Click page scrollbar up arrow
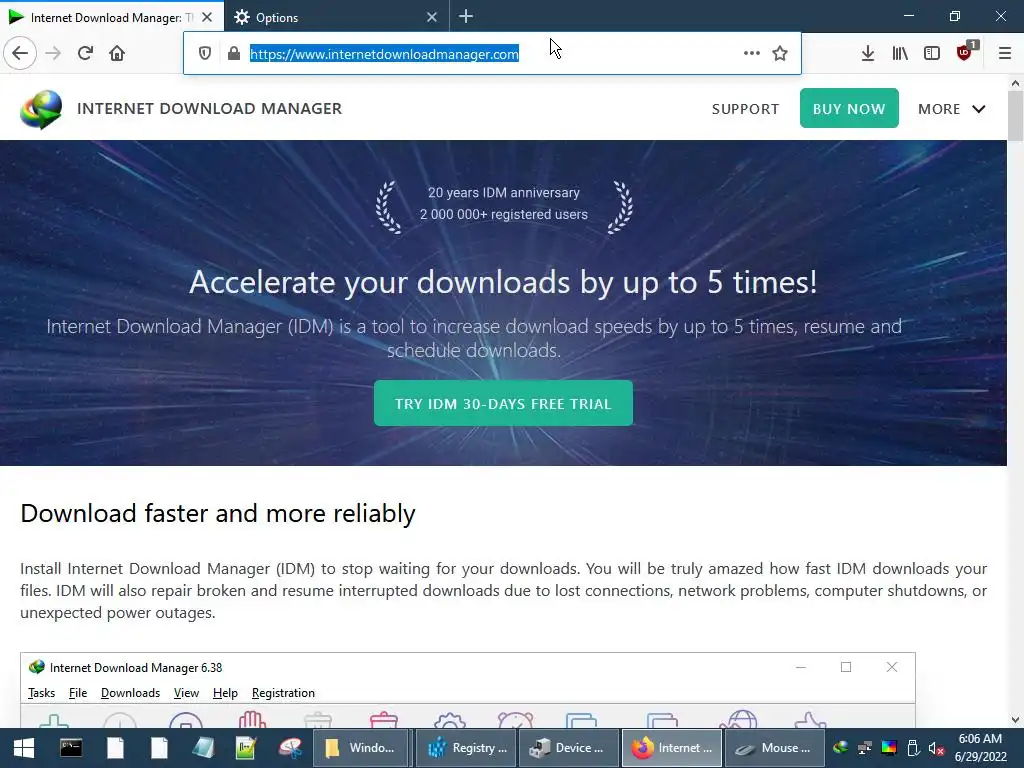 pyautogui.click(x=1016, y=83)
